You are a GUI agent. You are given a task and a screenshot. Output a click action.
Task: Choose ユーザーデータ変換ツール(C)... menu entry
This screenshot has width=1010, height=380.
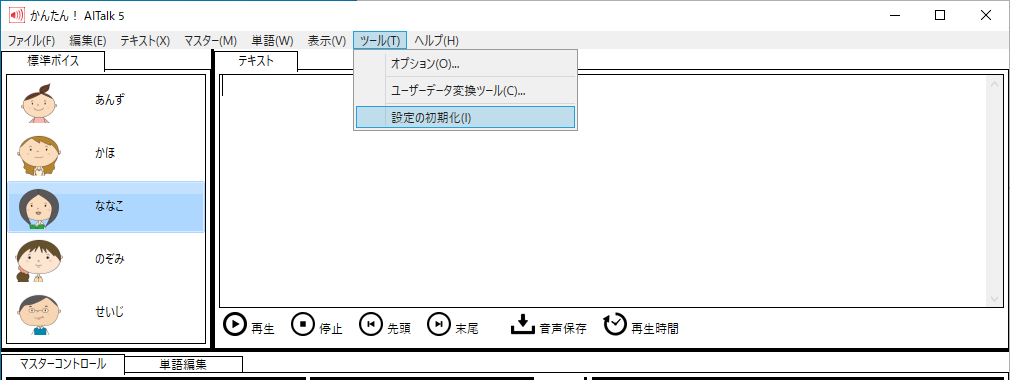tap(465, 91)
